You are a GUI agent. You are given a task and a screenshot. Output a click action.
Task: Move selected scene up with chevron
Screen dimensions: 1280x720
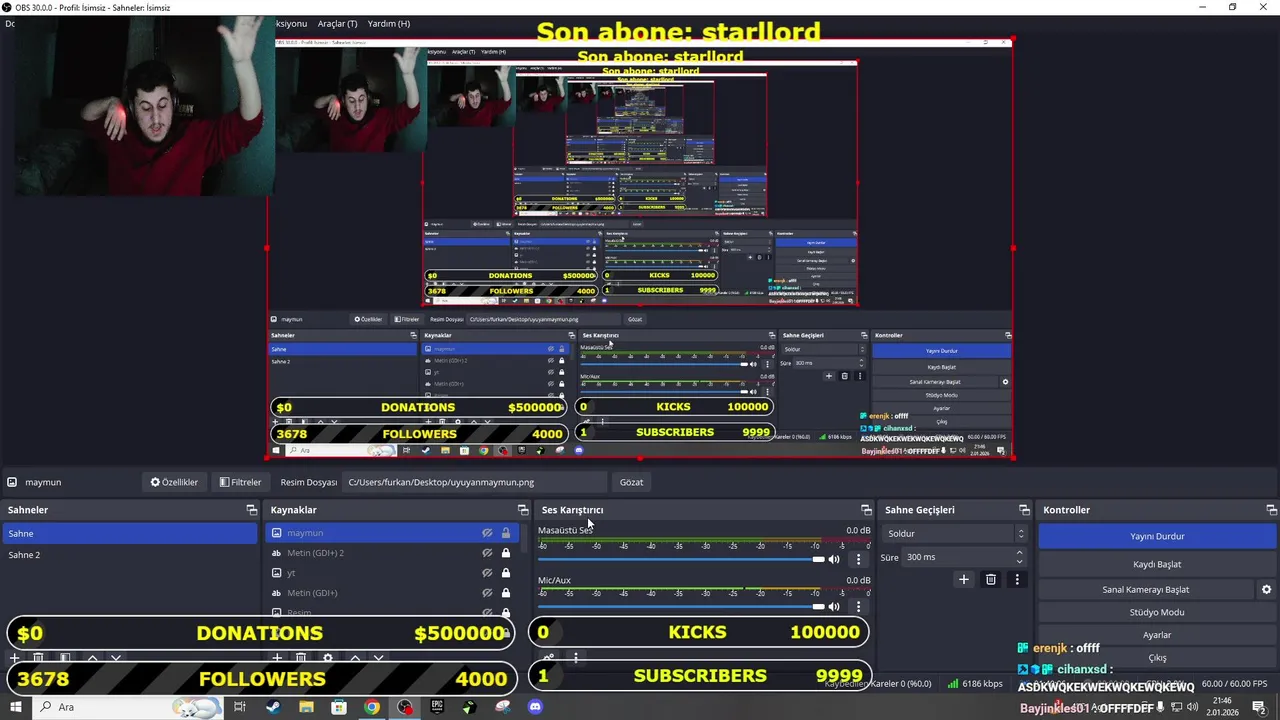[x=92, y=658]
